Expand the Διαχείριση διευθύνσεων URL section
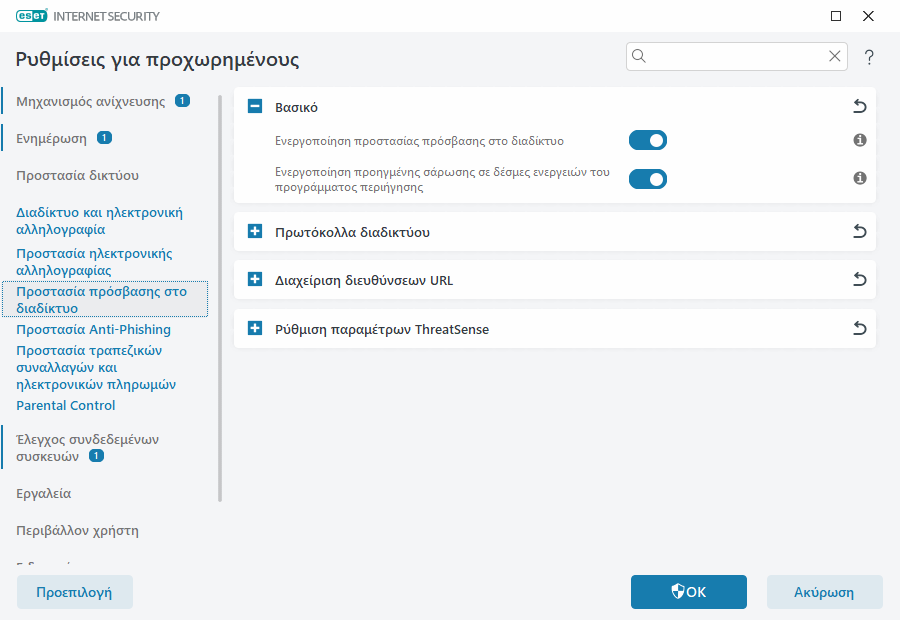The height and width of the screenshot is (620, 900). (x=254, y=280)
